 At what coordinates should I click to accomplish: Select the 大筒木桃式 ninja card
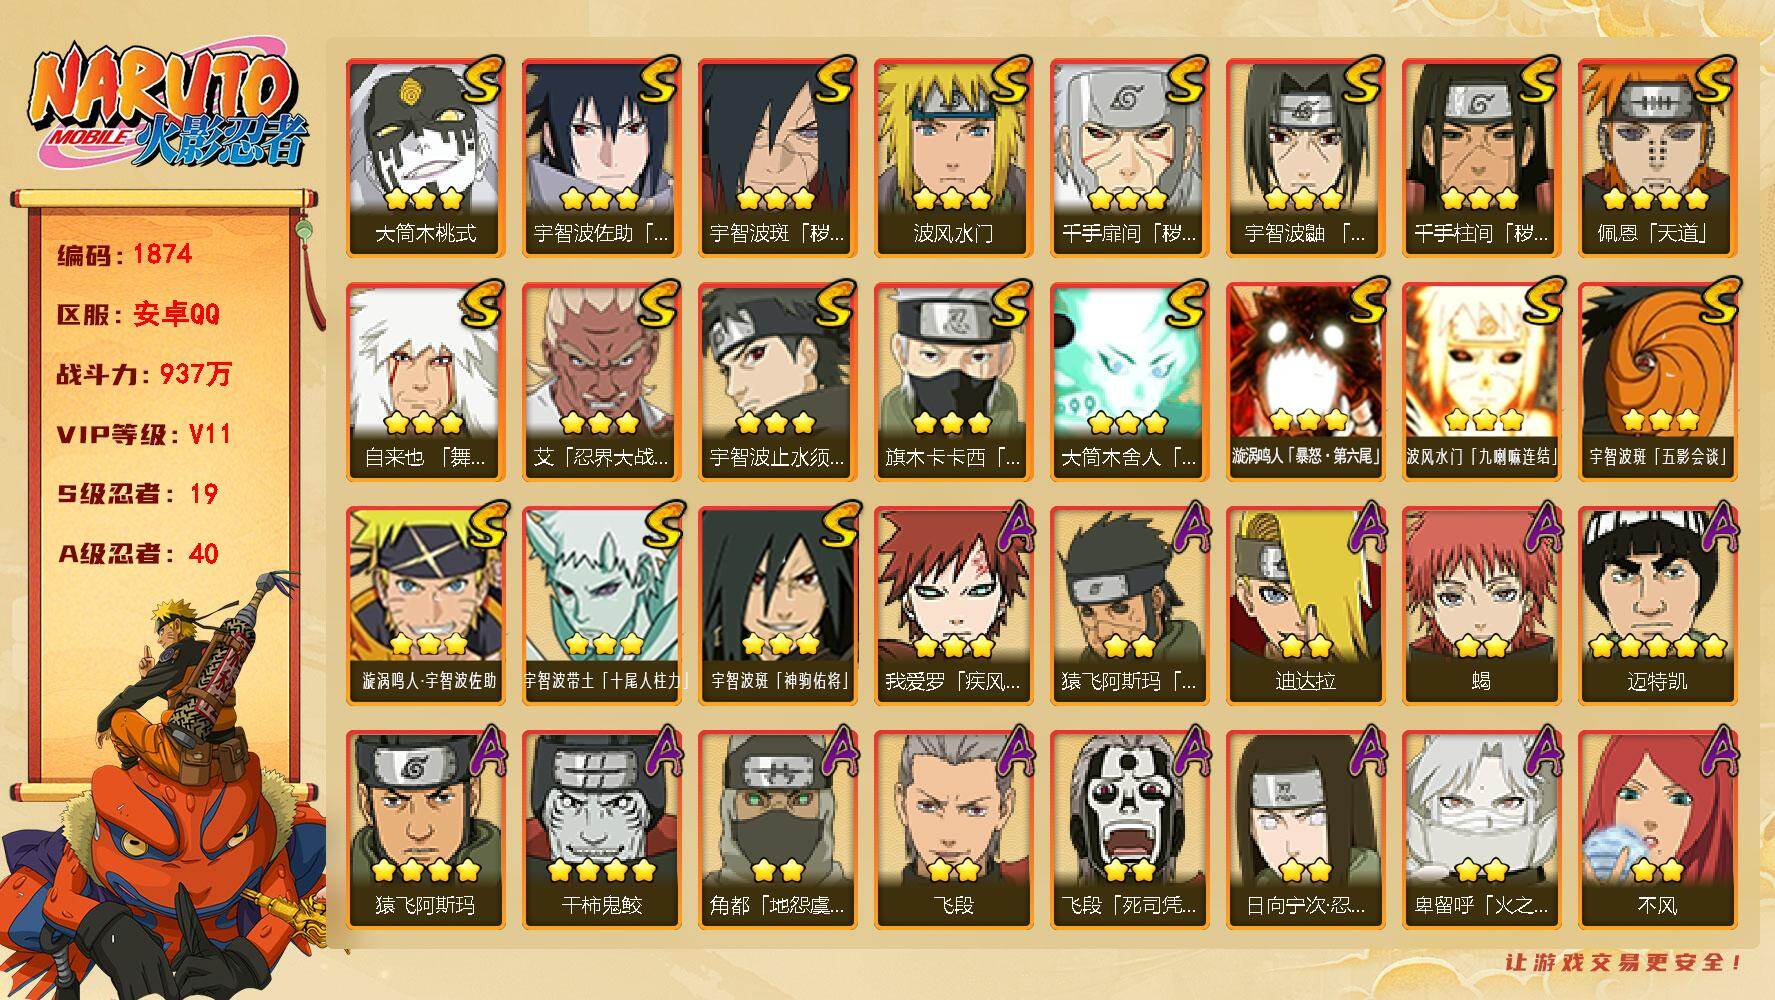click(x=425, y=158)
